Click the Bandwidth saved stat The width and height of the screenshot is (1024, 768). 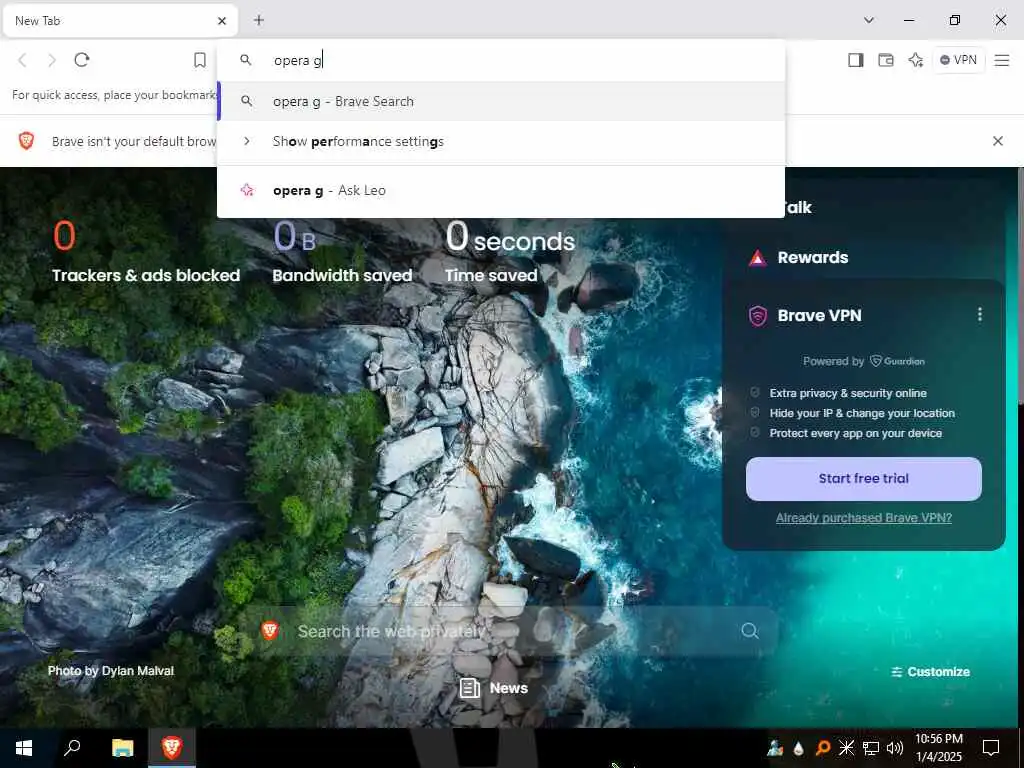(342, 252)
